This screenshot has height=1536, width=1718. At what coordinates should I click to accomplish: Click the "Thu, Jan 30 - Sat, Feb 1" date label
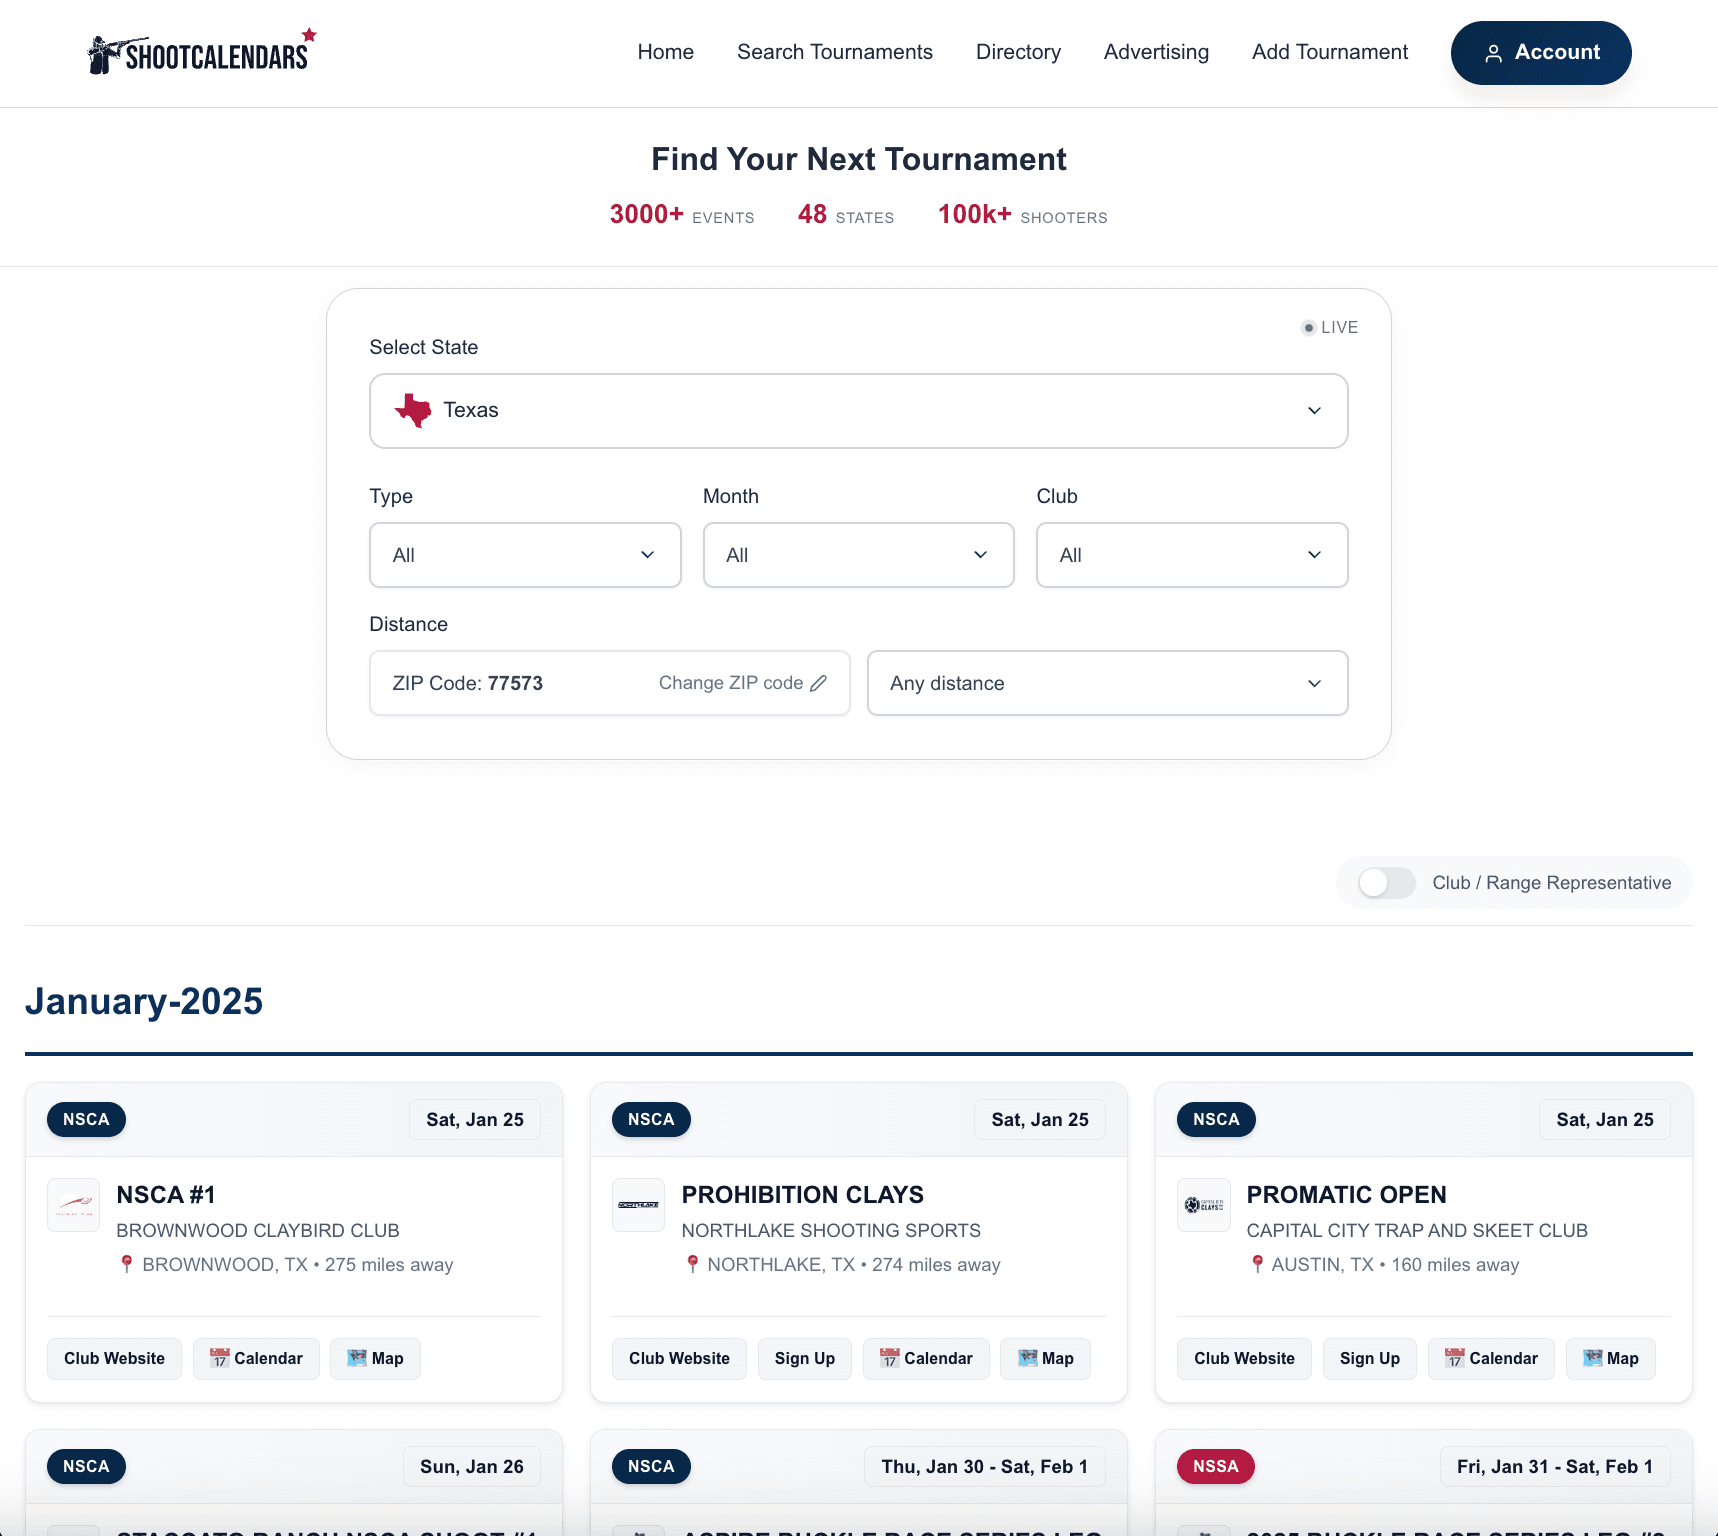(985, 1466)
